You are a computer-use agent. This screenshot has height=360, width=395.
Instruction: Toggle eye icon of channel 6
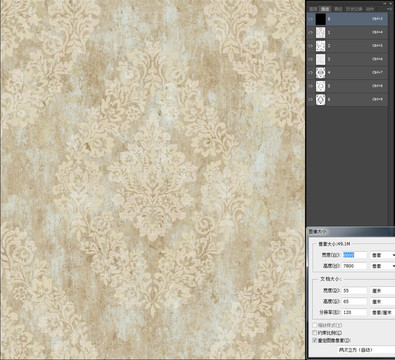[x=311, y=99]
